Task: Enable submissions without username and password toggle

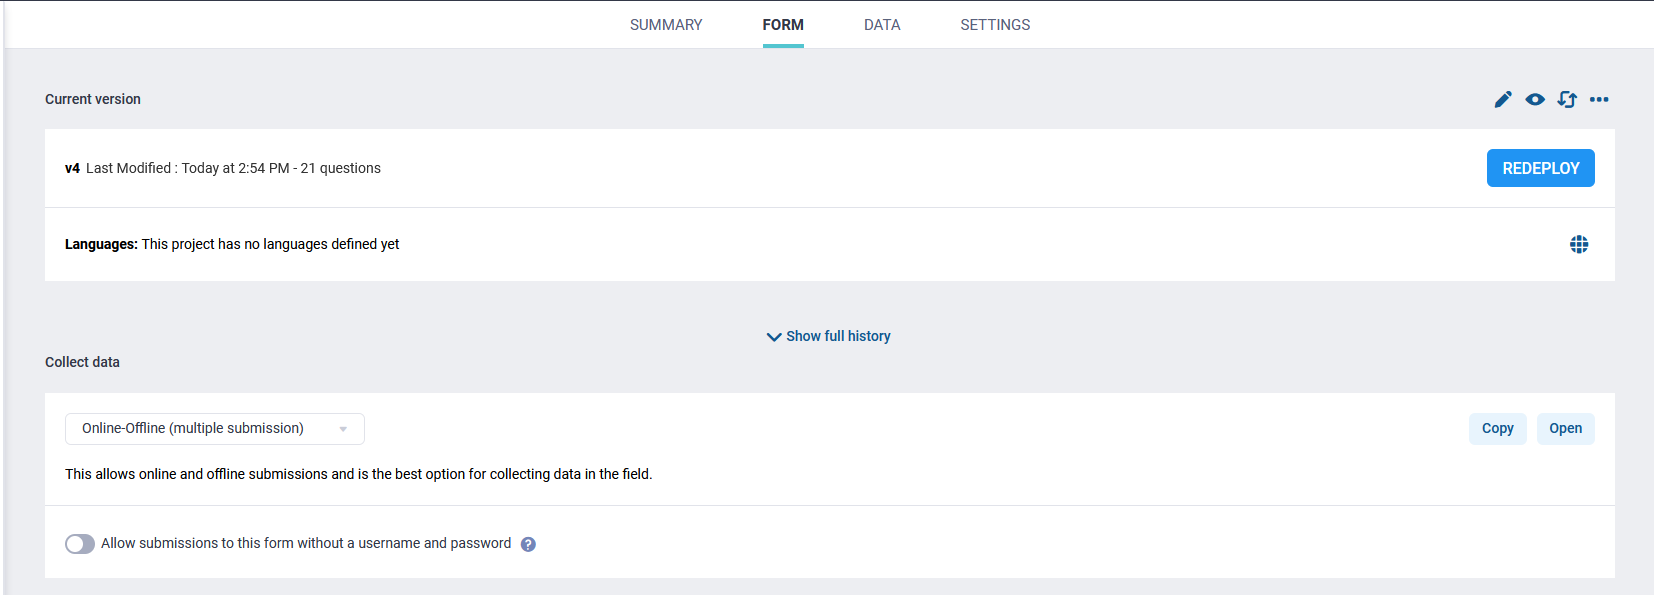Action: click(x=80, y=544)
